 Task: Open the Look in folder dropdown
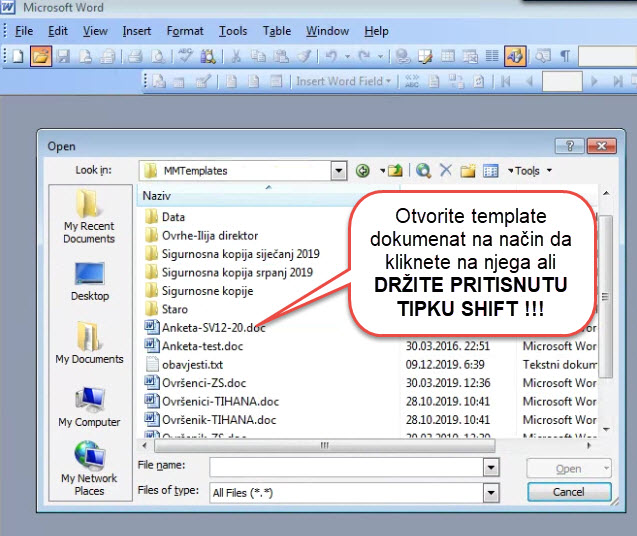338,171
